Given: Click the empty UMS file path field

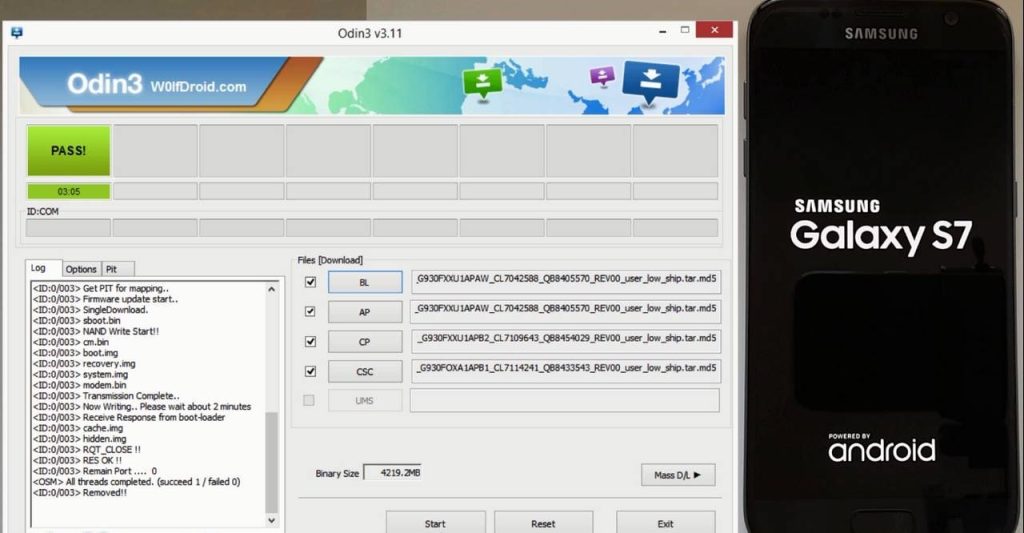Looking at the screenshot, I should pos(565,400).
